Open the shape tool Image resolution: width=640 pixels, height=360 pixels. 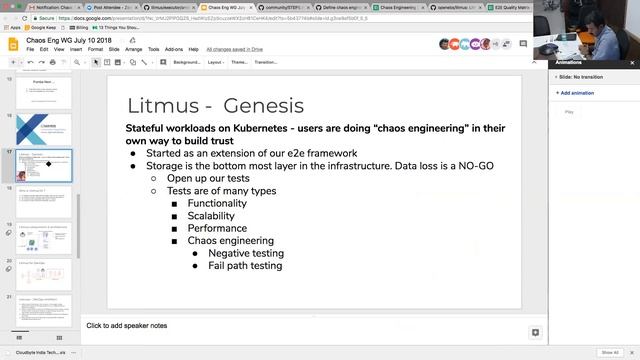pos(133,62)
